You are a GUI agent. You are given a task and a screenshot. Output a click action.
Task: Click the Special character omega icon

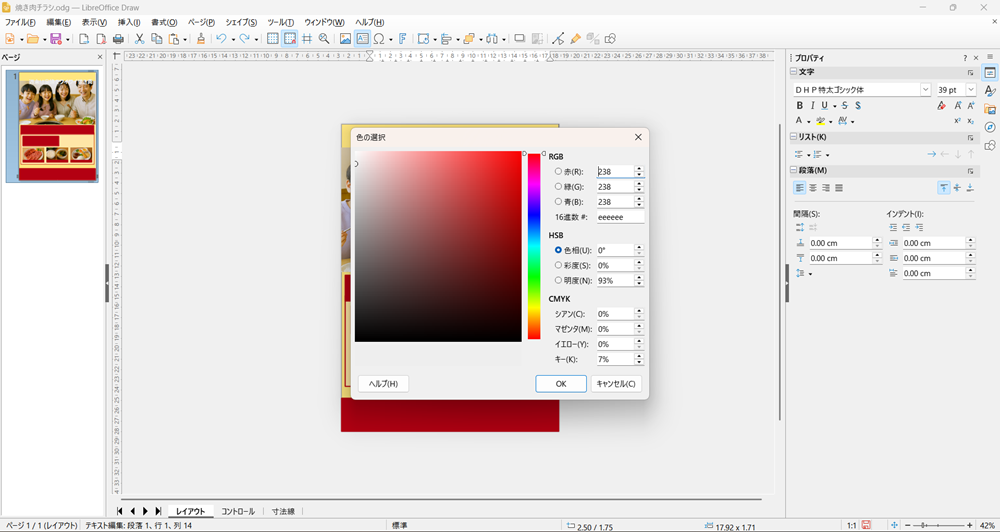(x=379, y=38)
